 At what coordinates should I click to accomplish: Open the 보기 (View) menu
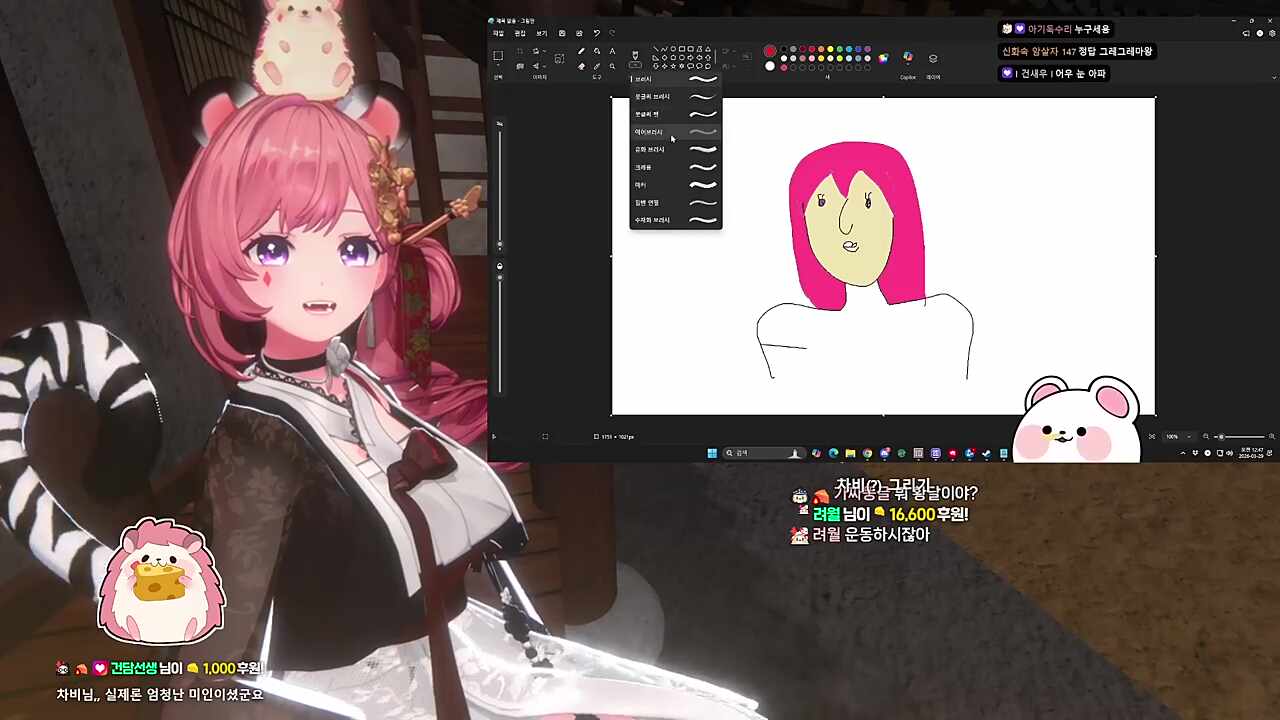541,33
